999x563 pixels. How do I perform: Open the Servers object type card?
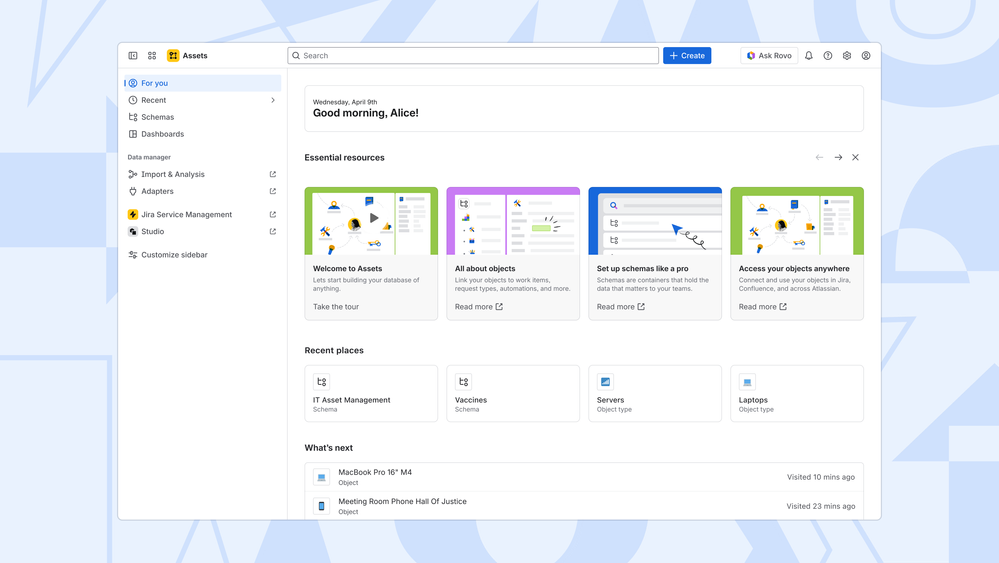[655, 393]
